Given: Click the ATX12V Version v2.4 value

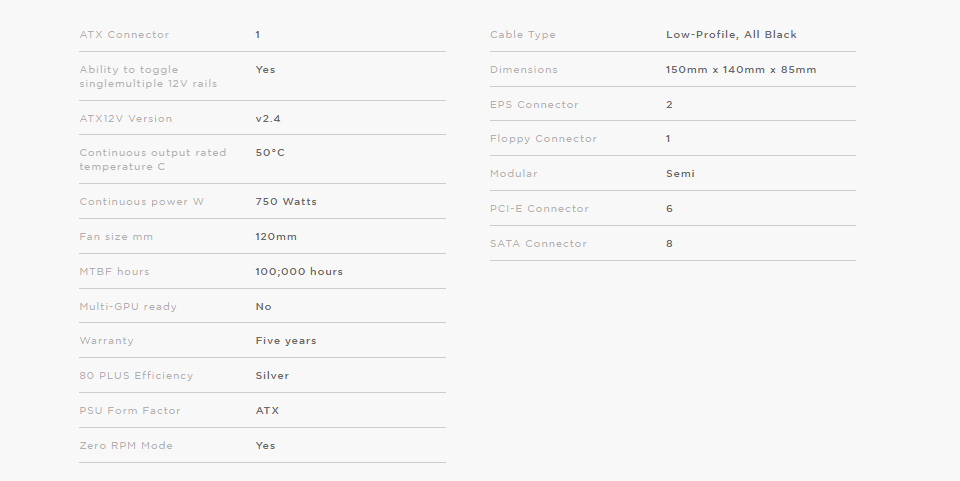Looking at the screenshot, I should tap(268, 119).
